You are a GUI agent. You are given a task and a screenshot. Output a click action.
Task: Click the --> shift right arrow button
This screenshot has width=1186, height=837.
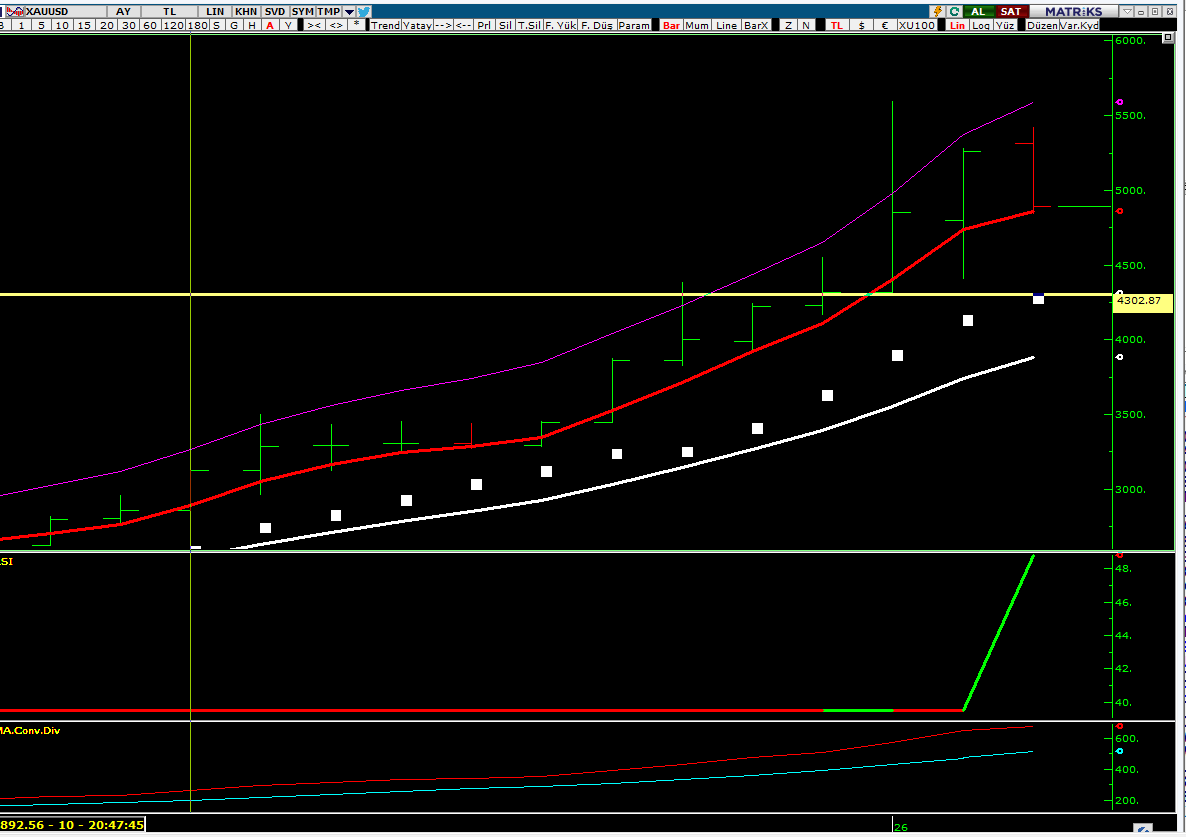(x=442, y=25)
